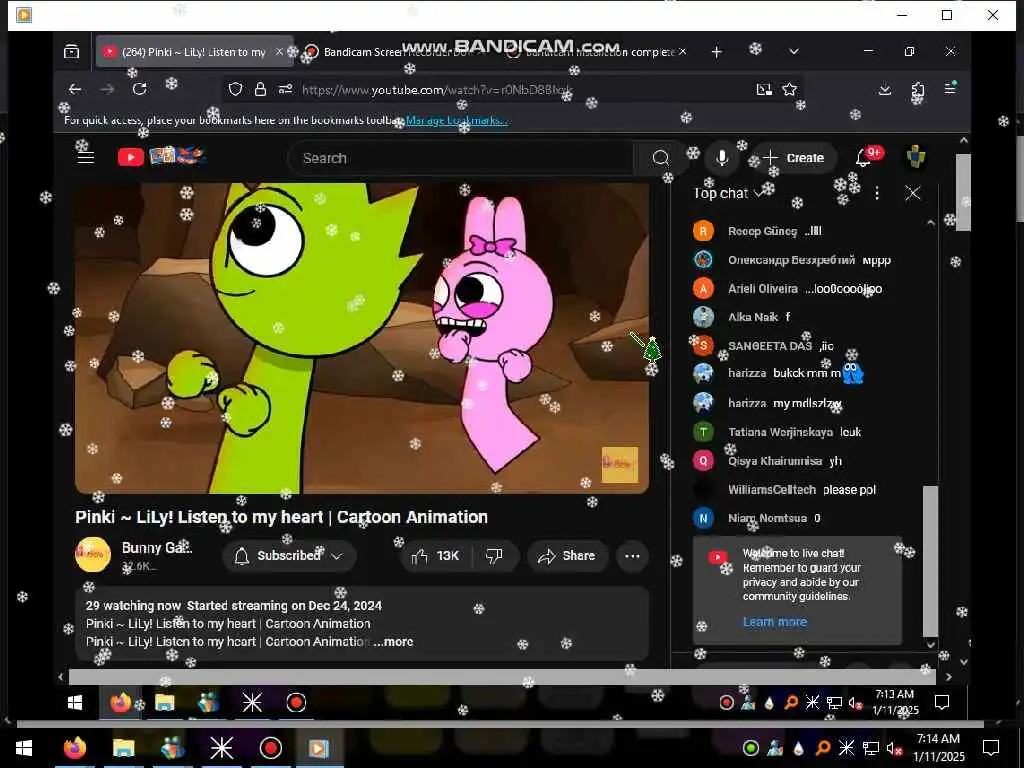Click the grayed forward arrow in Firefox
Screen dimensions: 1024x768
(x=108, y=89)
